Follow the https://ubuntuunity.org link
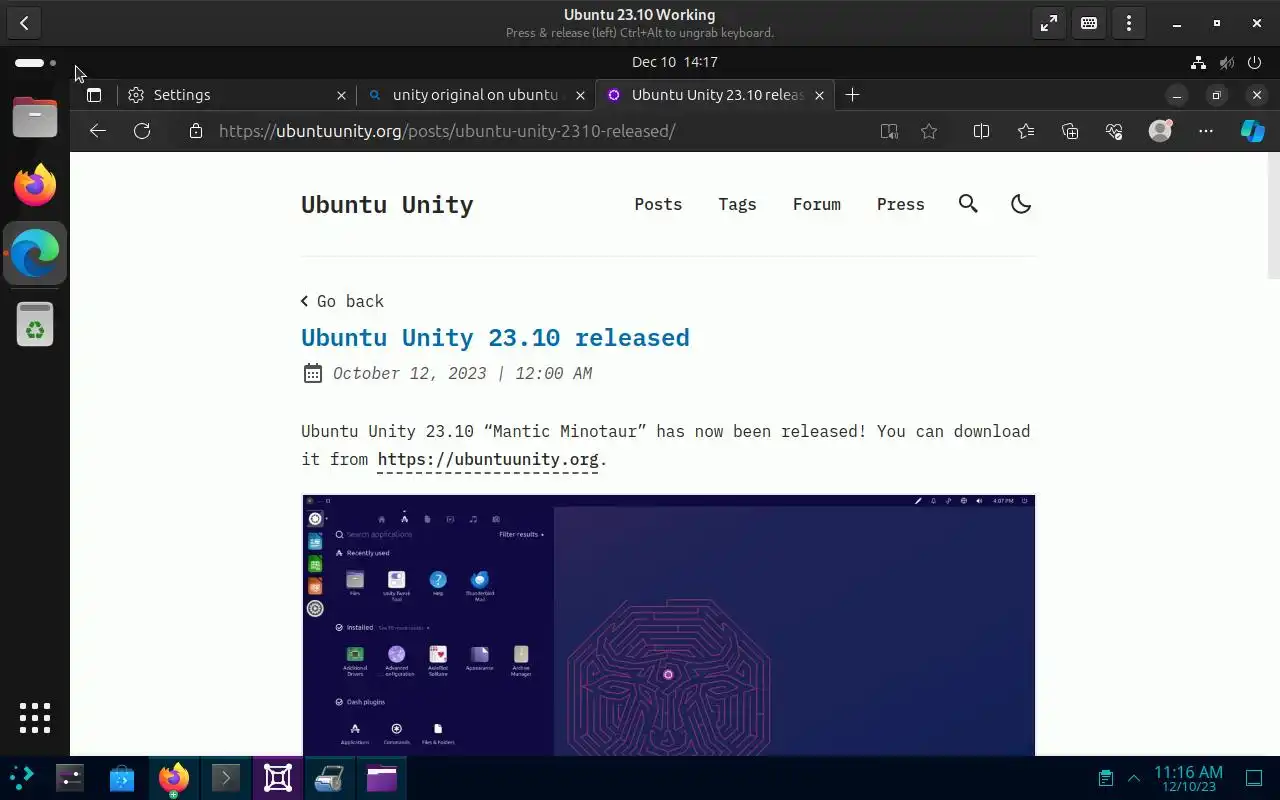Viewport: 1280px width, 800px height. click(488, 459)
